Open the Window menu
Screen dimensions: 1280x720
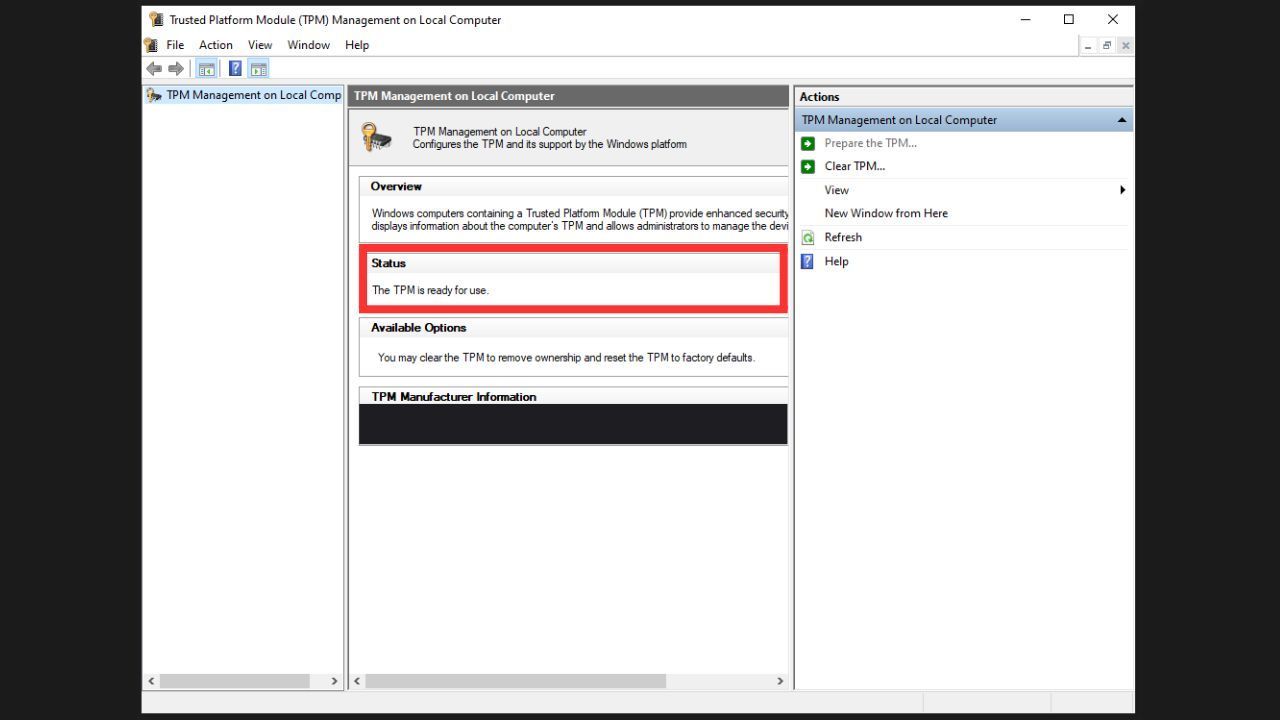[x=308, y=45]
